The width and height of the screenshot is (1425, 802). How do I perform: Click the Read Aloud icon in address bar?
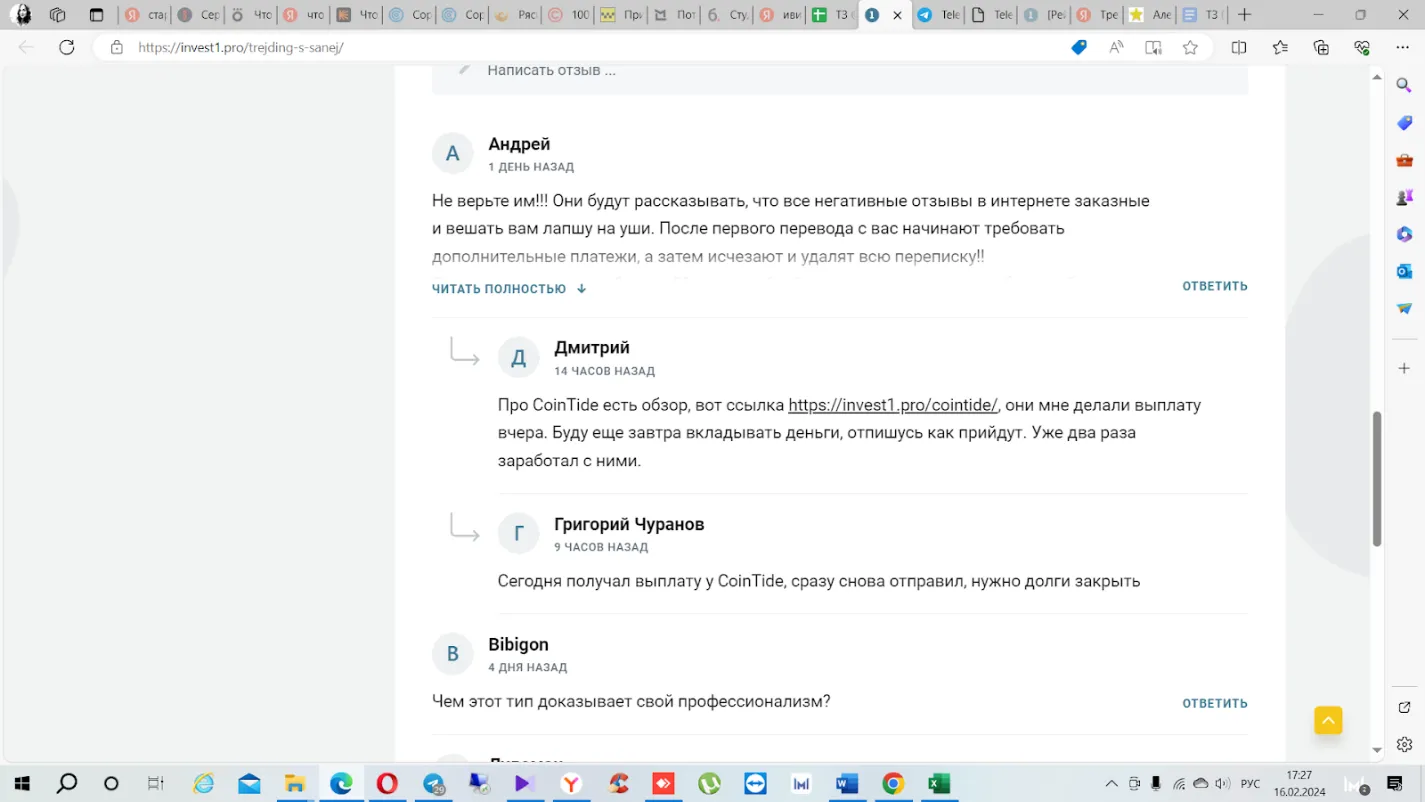pyautogui.click(x=1116, y=47)
